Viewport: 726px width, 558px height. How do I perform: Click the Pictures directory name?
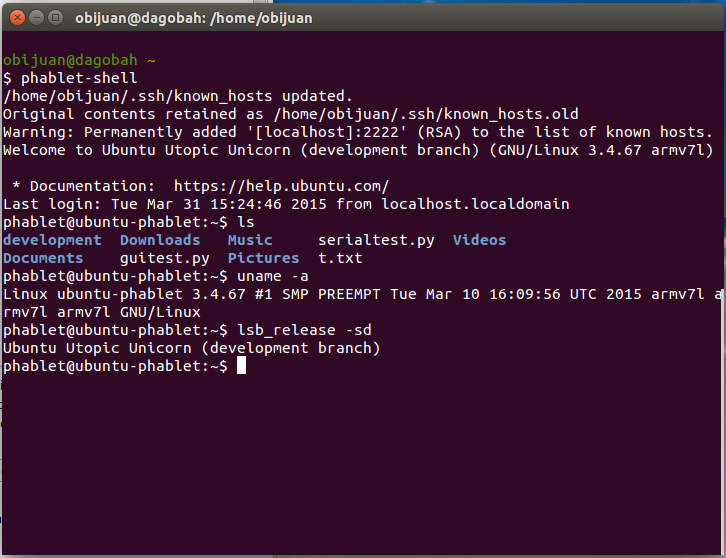pos(263,258)
